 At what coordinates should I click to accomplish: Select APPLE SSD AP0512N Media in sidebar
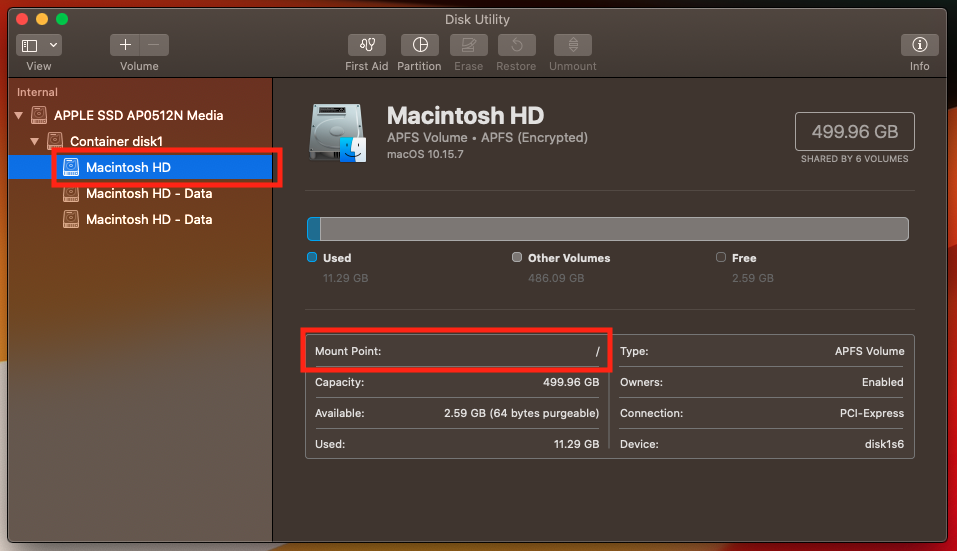tap(140, 115)
